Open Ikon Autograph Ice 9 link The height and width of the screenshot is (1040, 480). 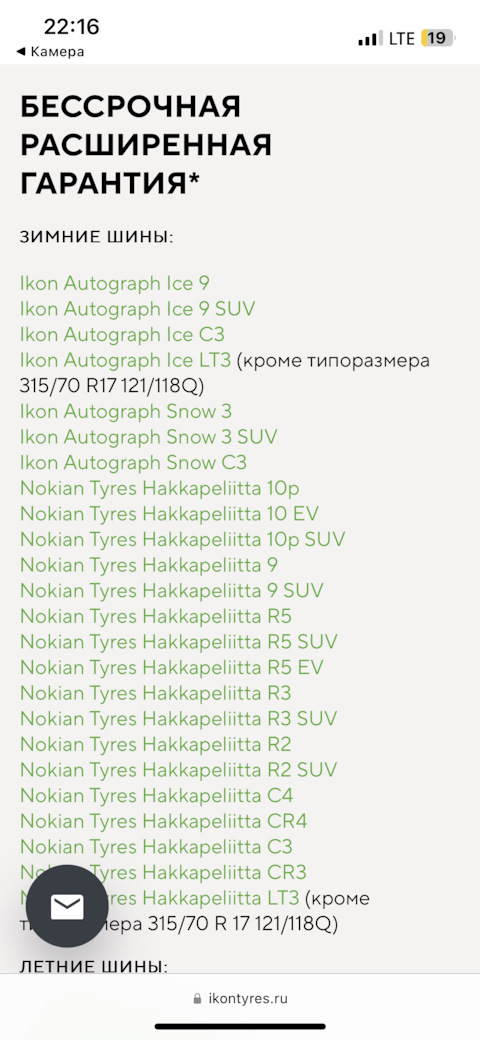pos(115,283)
